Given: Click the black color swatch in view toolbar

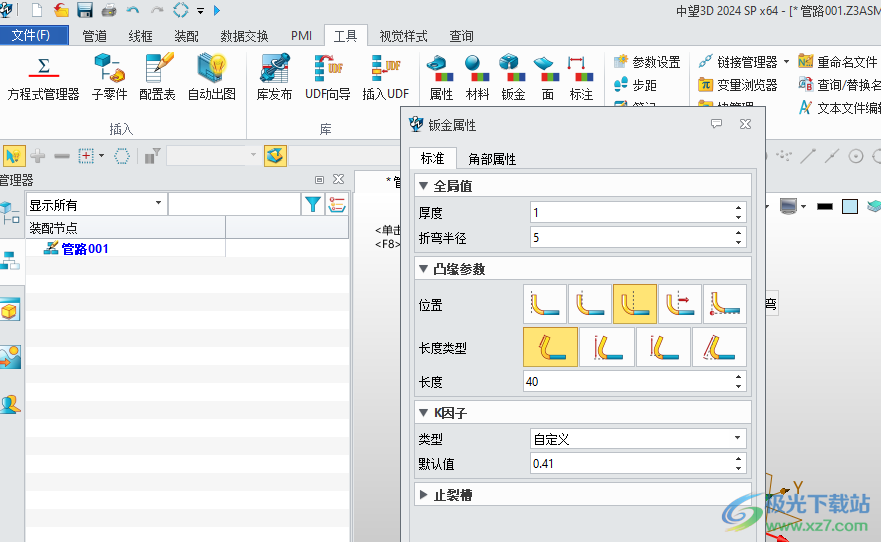Looking at the screenshot, I should 824,207.
